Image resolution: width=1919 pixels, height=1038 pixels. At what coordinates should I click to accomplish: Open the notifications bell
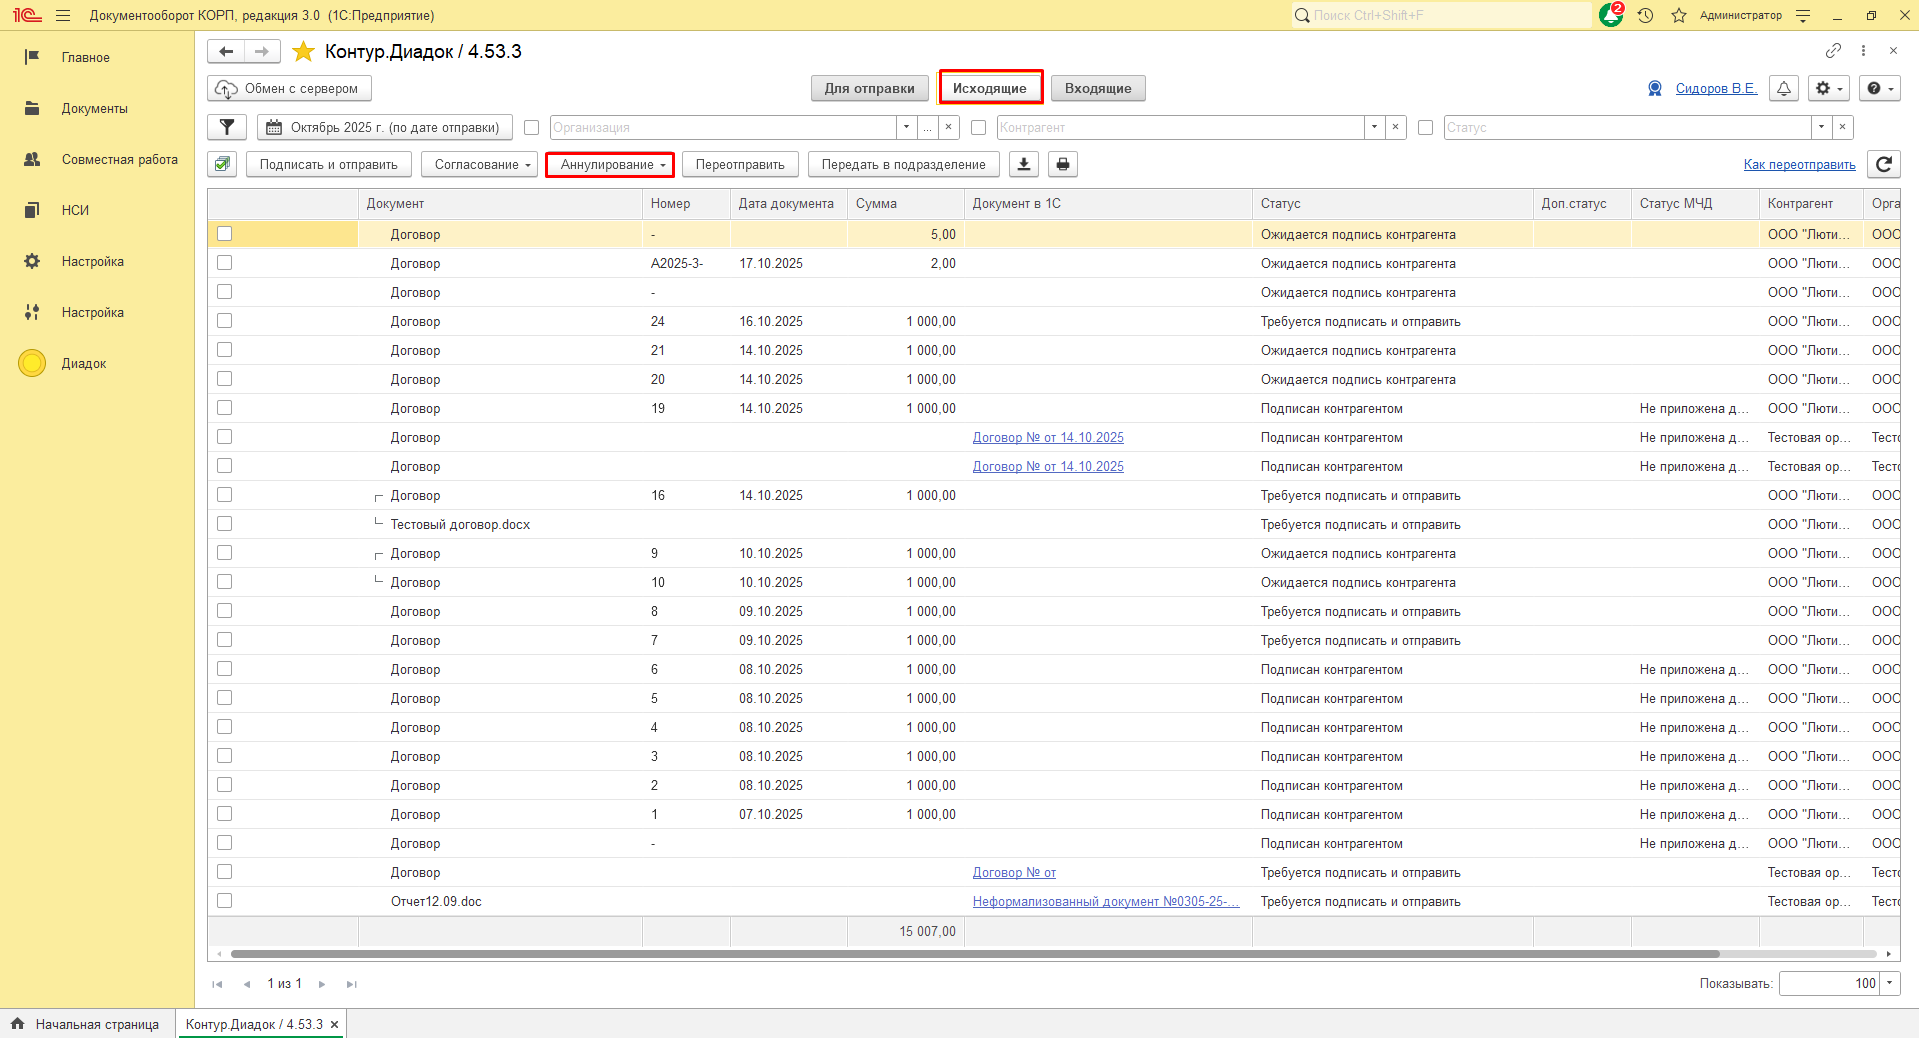(x=1783, y=88)
